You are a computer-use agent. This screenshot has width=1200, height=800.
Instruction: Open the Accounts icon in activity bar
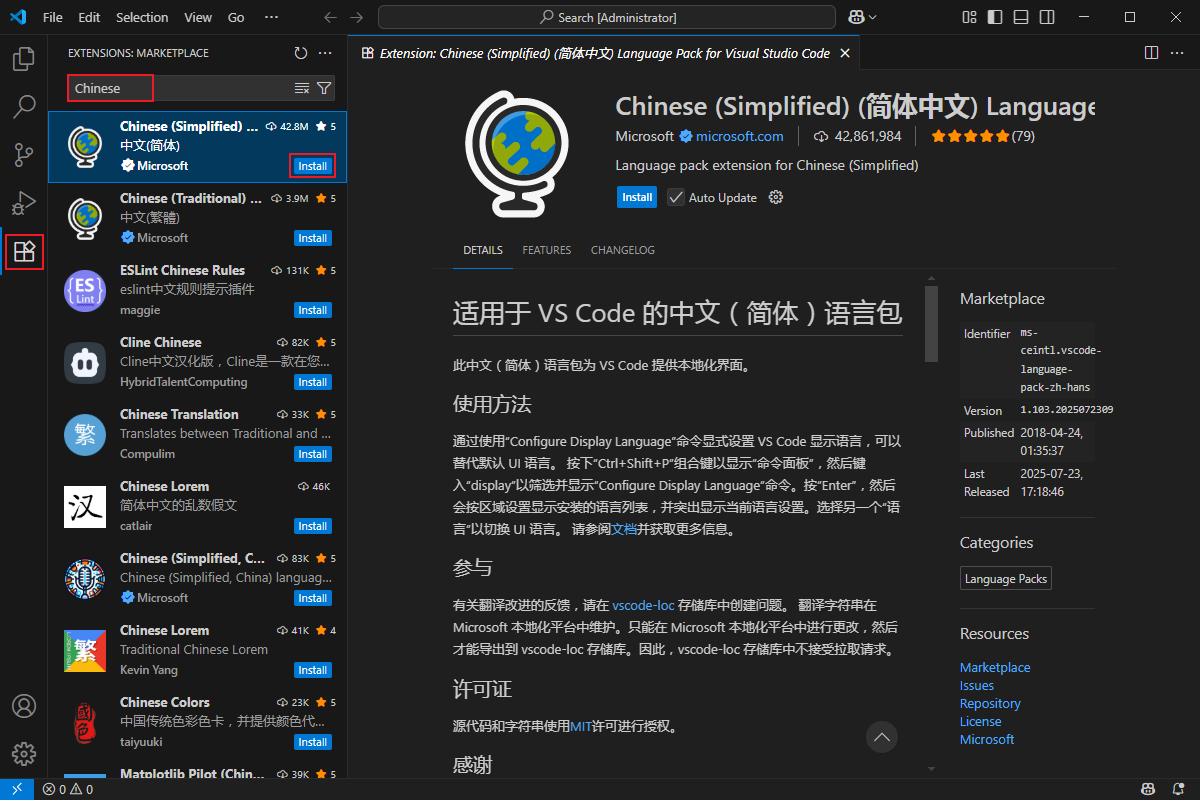click(x=23, y=705)
